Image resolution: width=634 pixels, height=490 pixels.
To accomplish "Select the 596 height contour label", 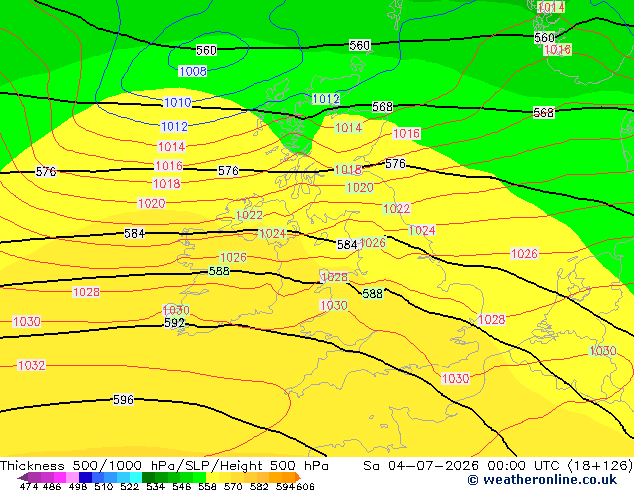I will coord(123,399).
